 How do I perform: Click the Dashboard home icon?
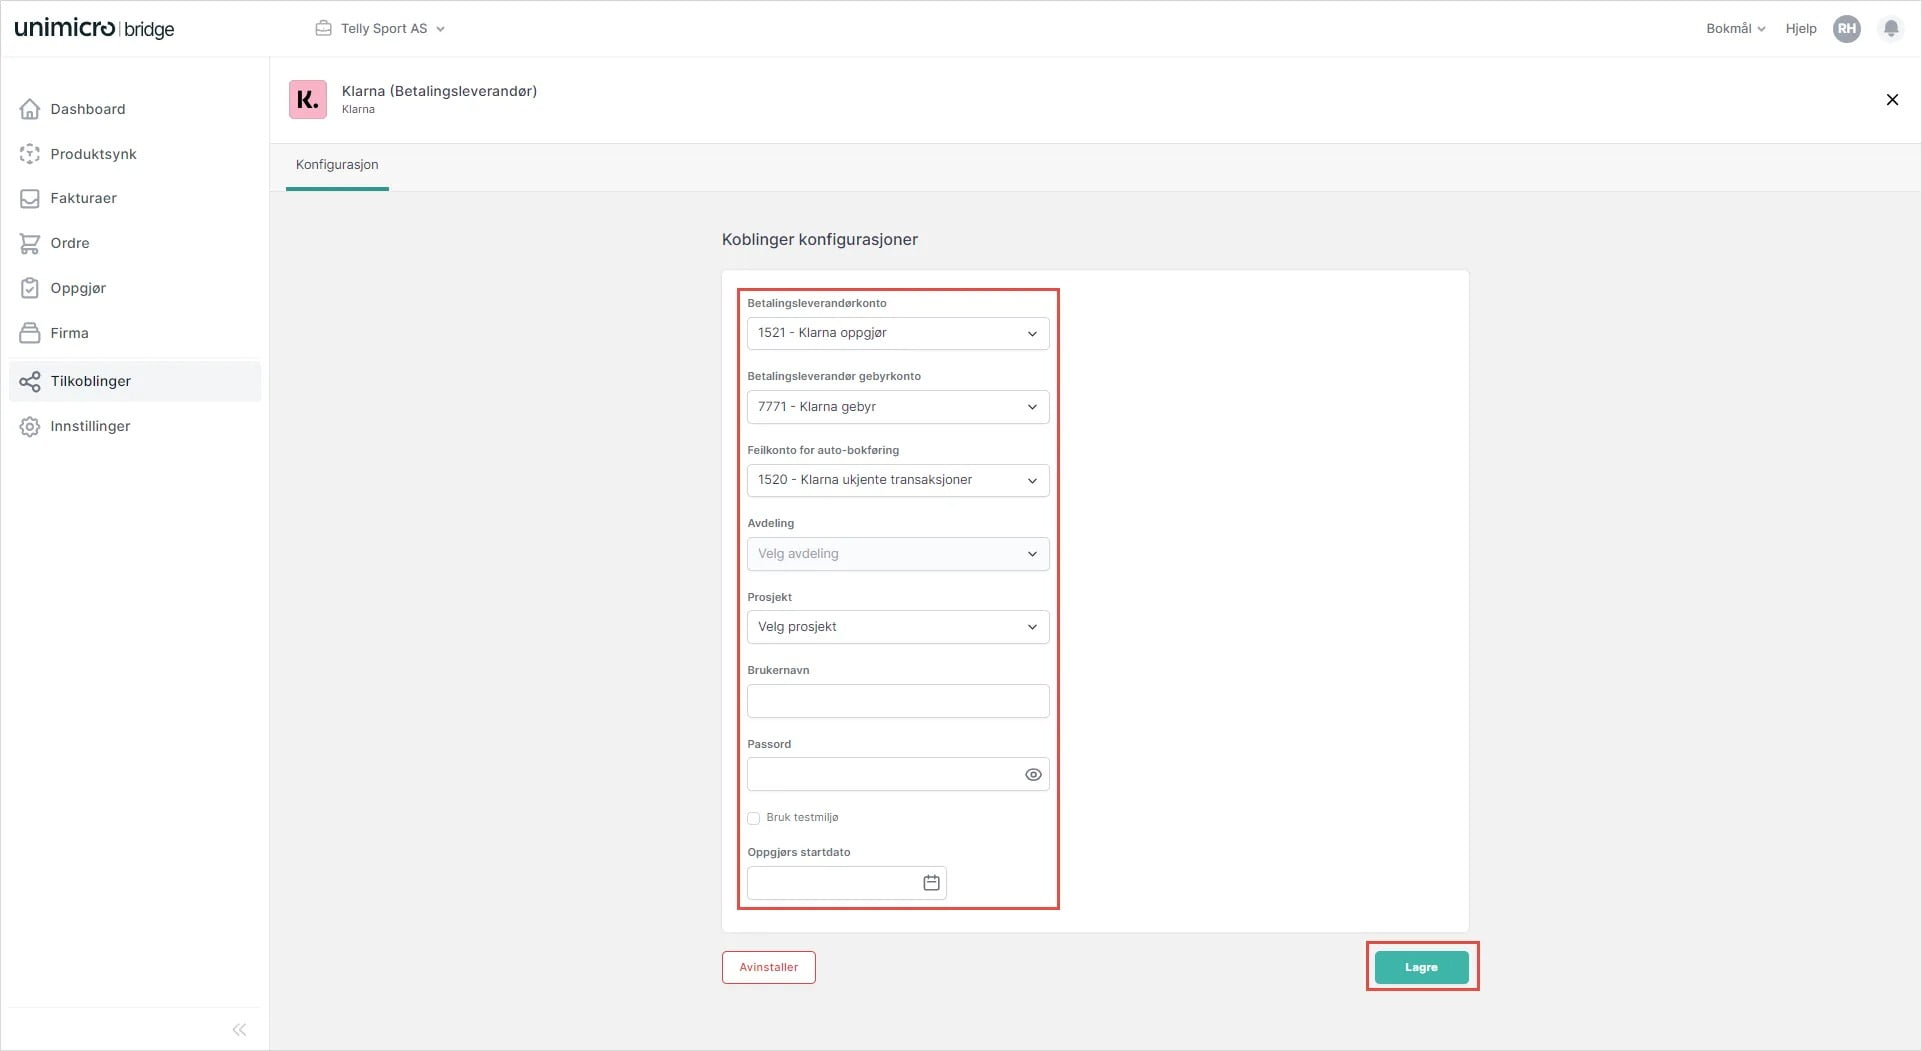(30, 109)
